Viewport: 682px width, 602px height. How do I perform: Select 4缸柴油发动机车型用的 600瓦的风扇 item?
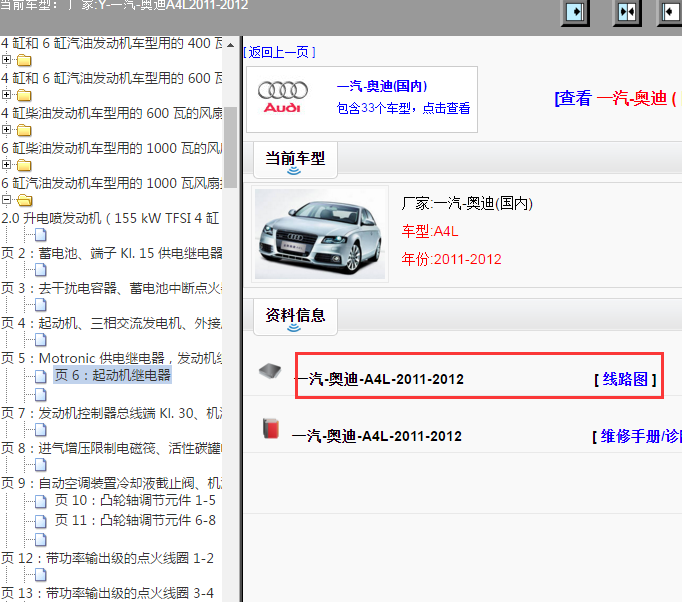[112, 113]
